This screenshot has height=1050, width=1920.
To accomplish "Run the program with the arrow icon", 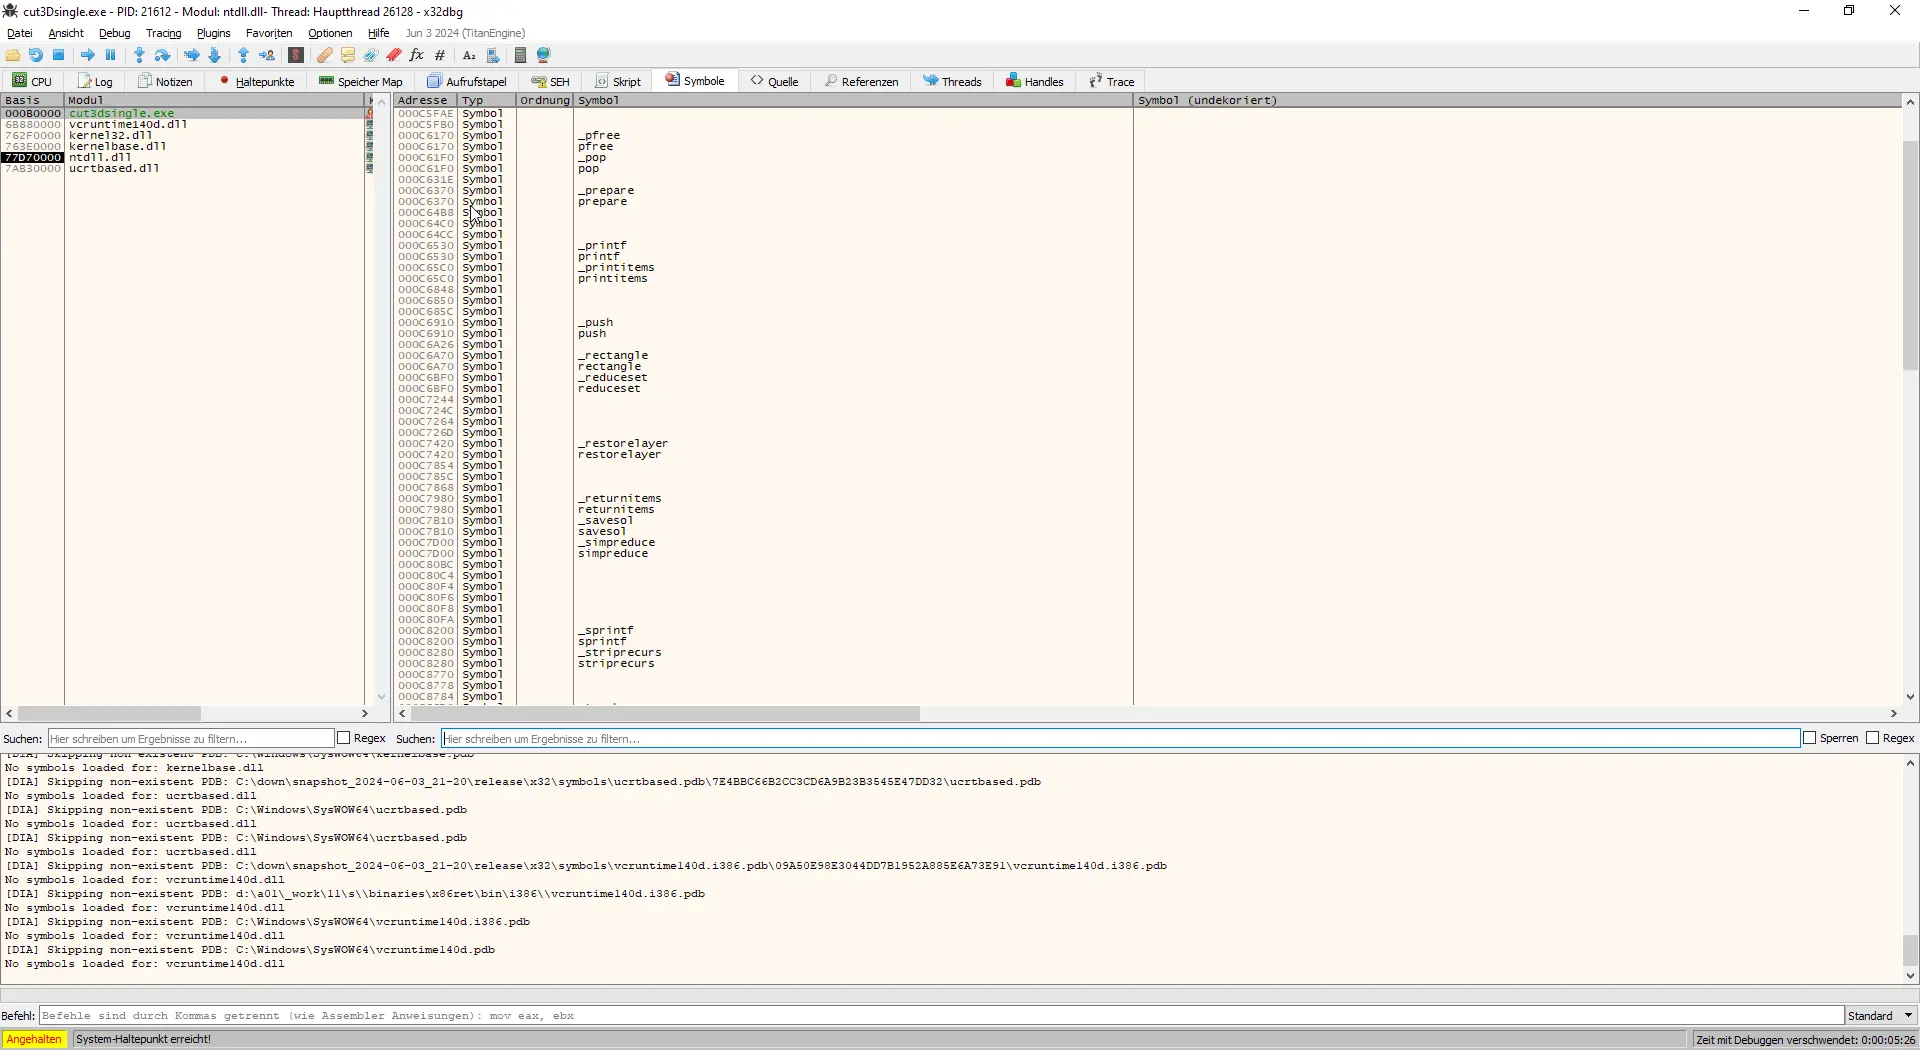I will tap(88, 55).
